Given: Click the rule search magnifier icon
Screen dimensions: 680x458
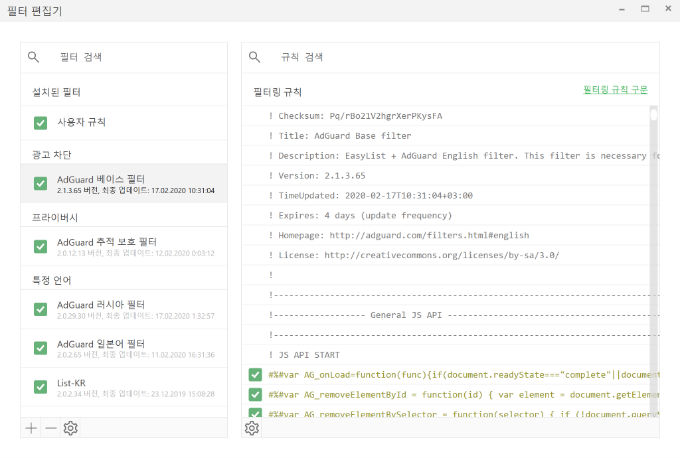Looking at the screenshot, I should pyautogui.click(x=255, y=57).
